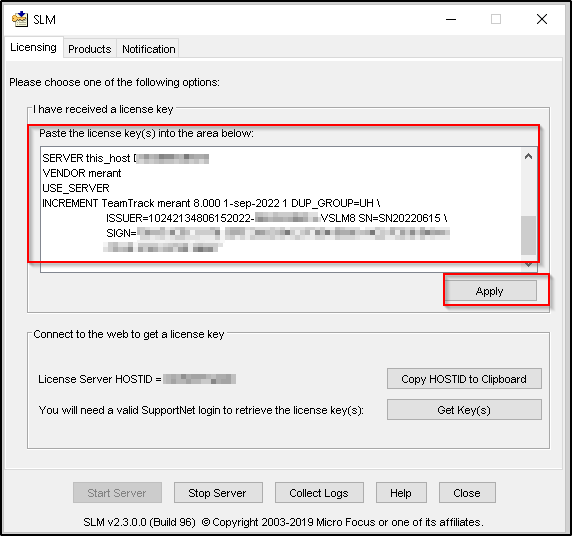The image size is (572, 536).
Task: Open the Products tab
Action: 90,49
